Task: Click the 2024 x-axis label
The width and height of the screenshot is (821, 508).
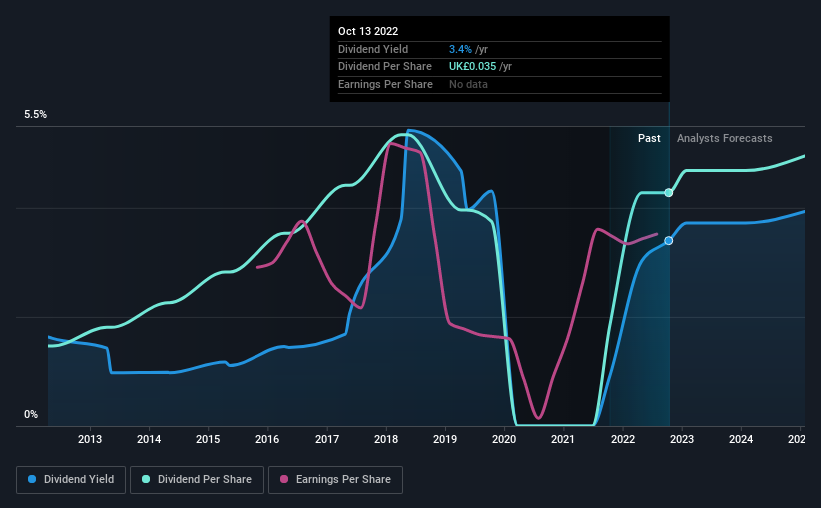Action: click(x=741, y=439)
